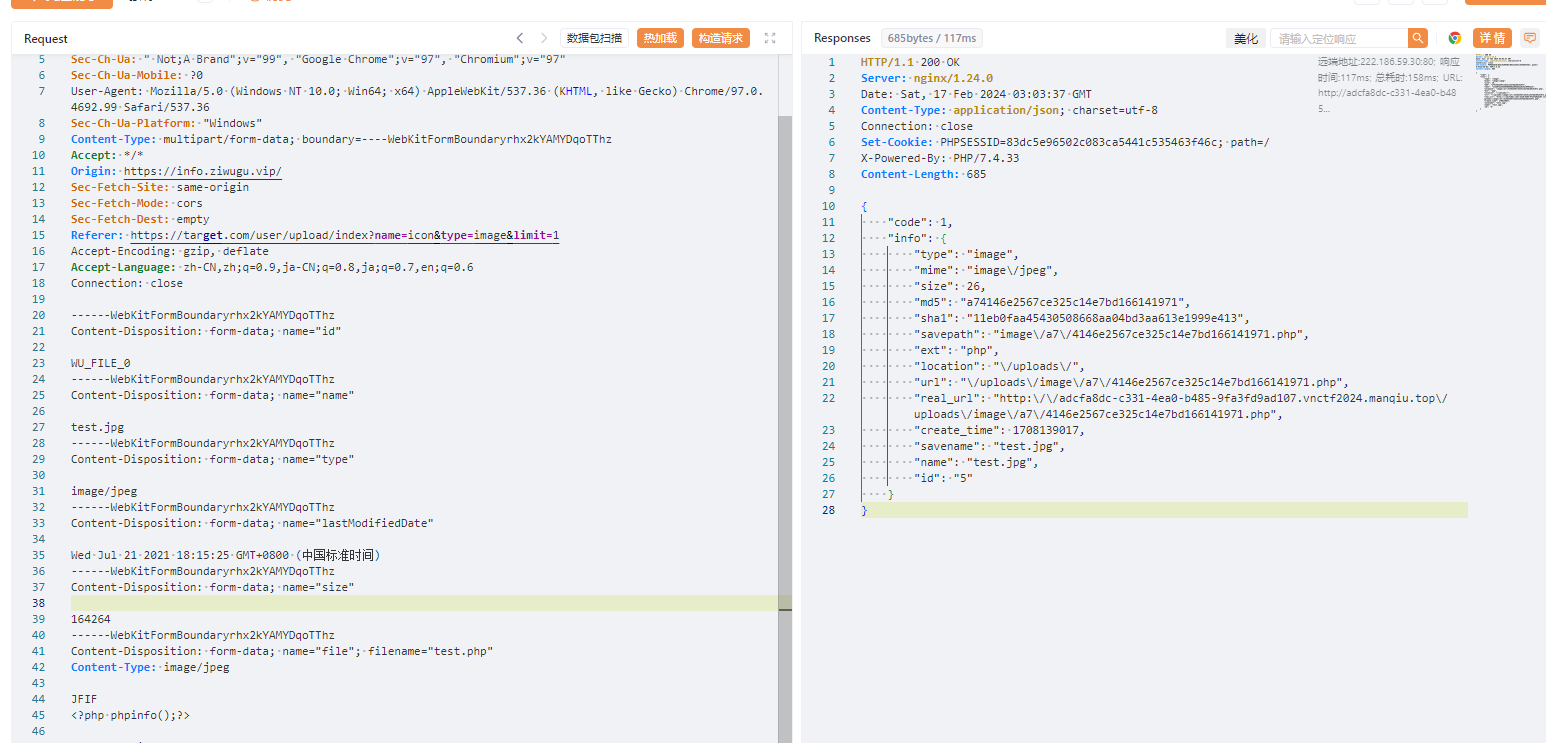
Task: Expand the Request panel to fullscreen
Action: pyautogui.click(x=770, y=38)
